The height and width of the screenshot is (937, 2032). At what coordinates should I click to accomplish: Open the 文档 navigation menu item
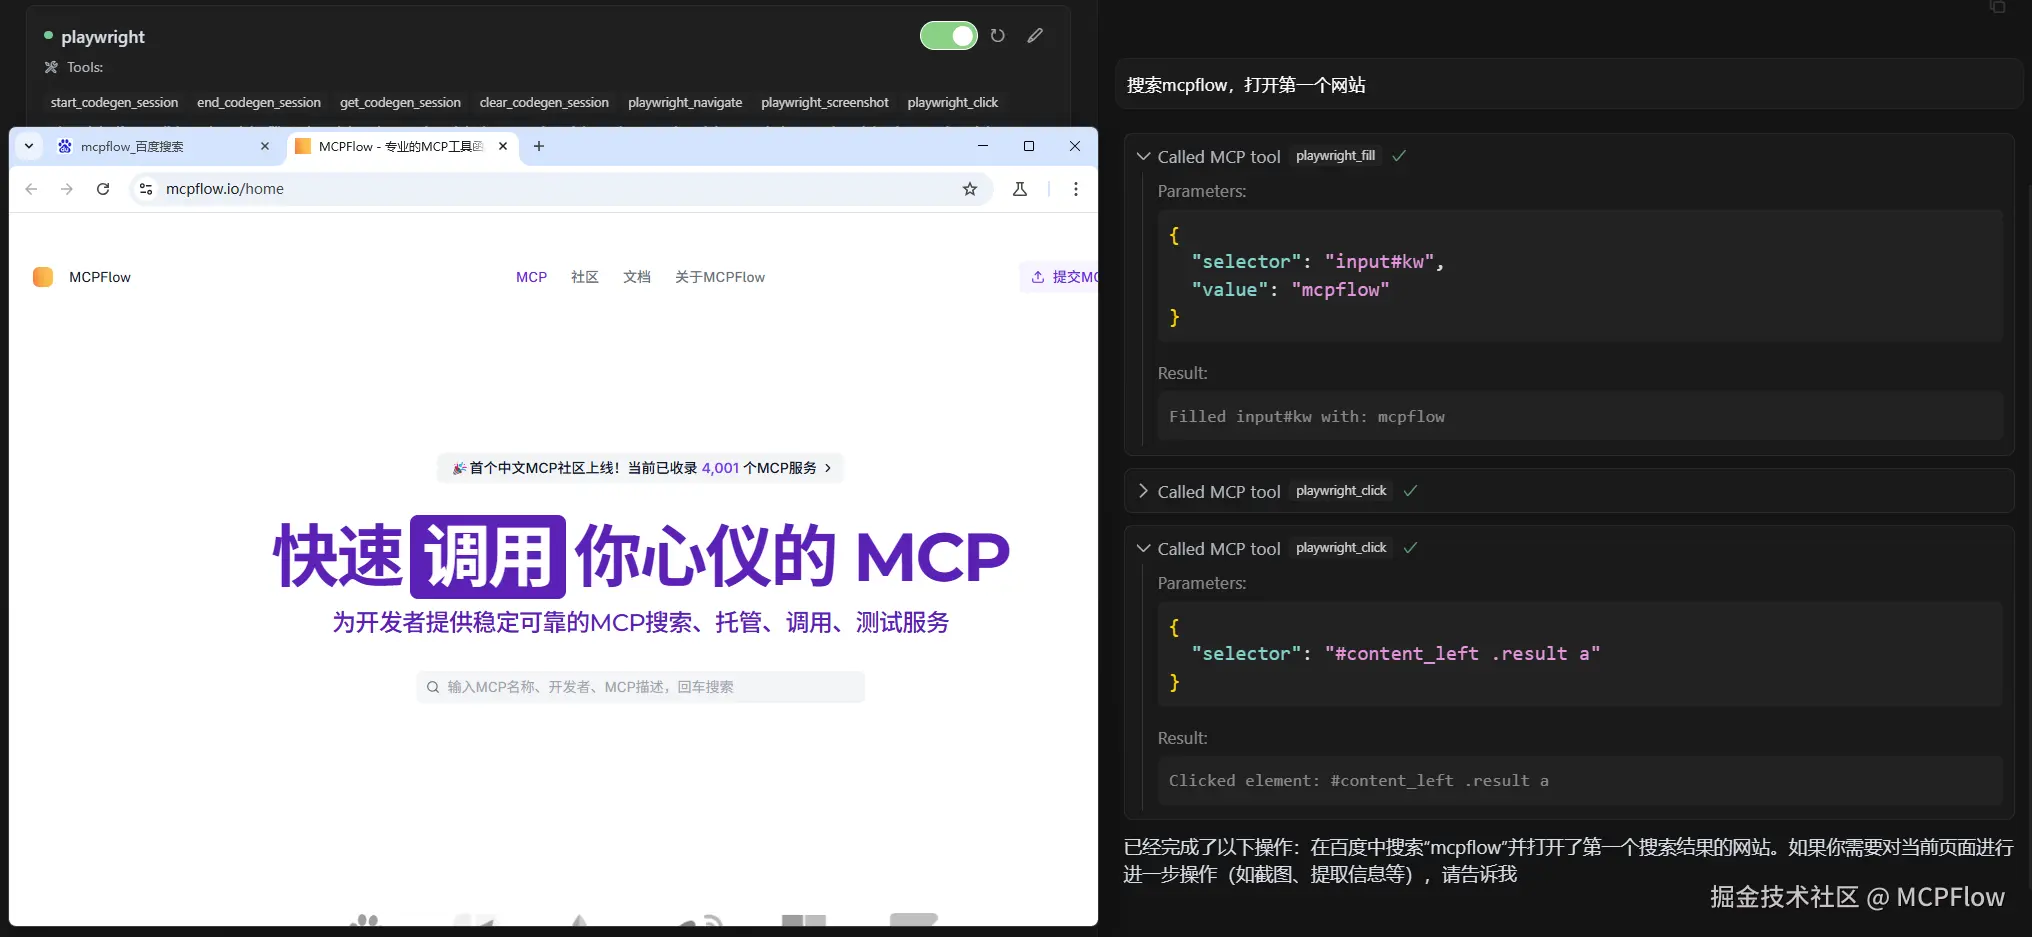click(x=636, y=276)
